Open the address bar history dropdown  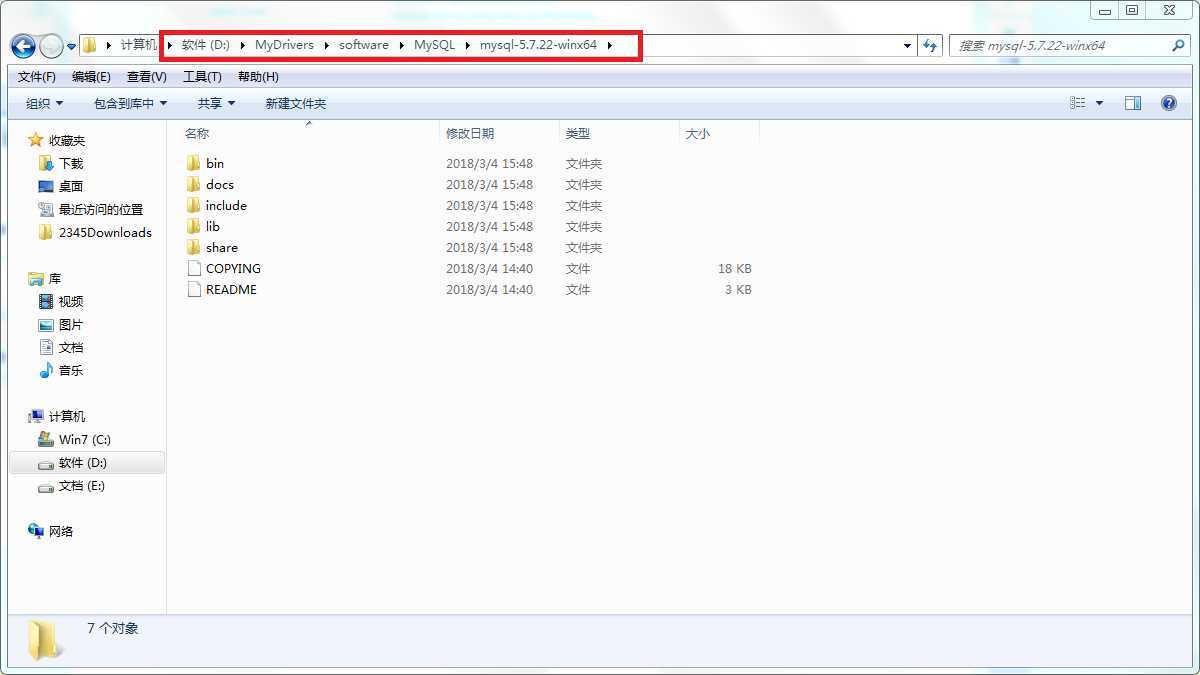pyautogui.click(x=907, y=45)
